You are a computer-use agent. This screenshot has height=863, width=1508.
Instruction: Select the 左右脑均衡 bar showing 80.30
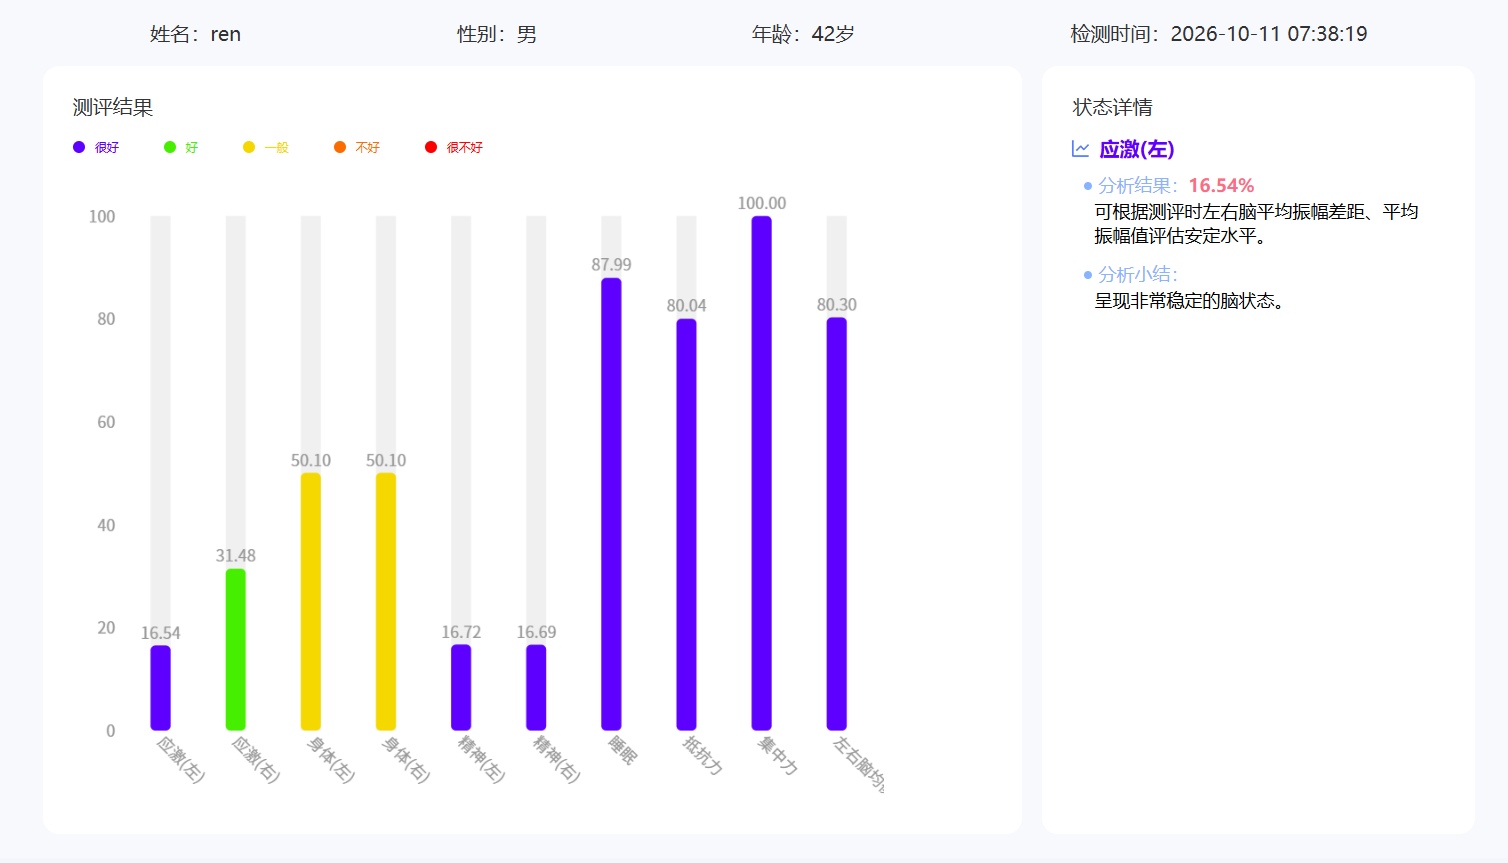(836, 524)
